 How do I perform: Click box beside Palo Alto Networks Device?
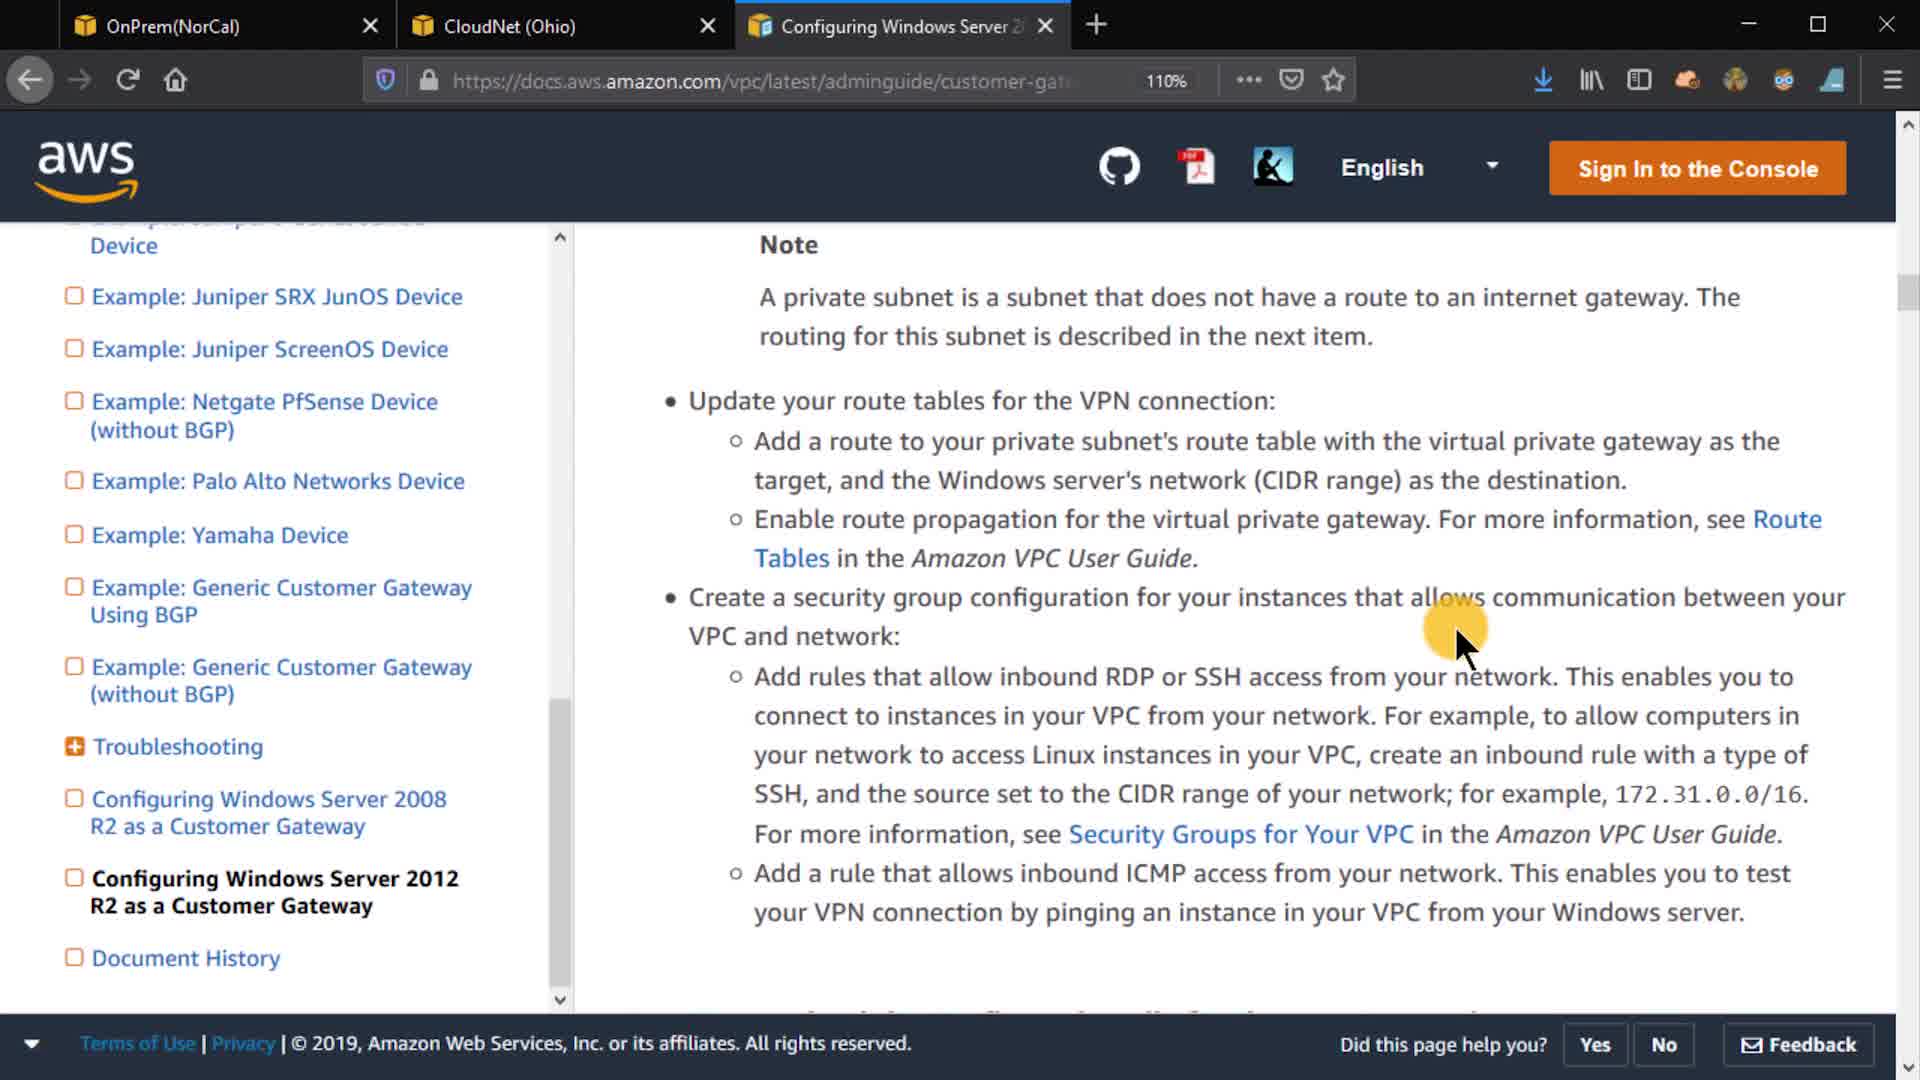(74, 480)
